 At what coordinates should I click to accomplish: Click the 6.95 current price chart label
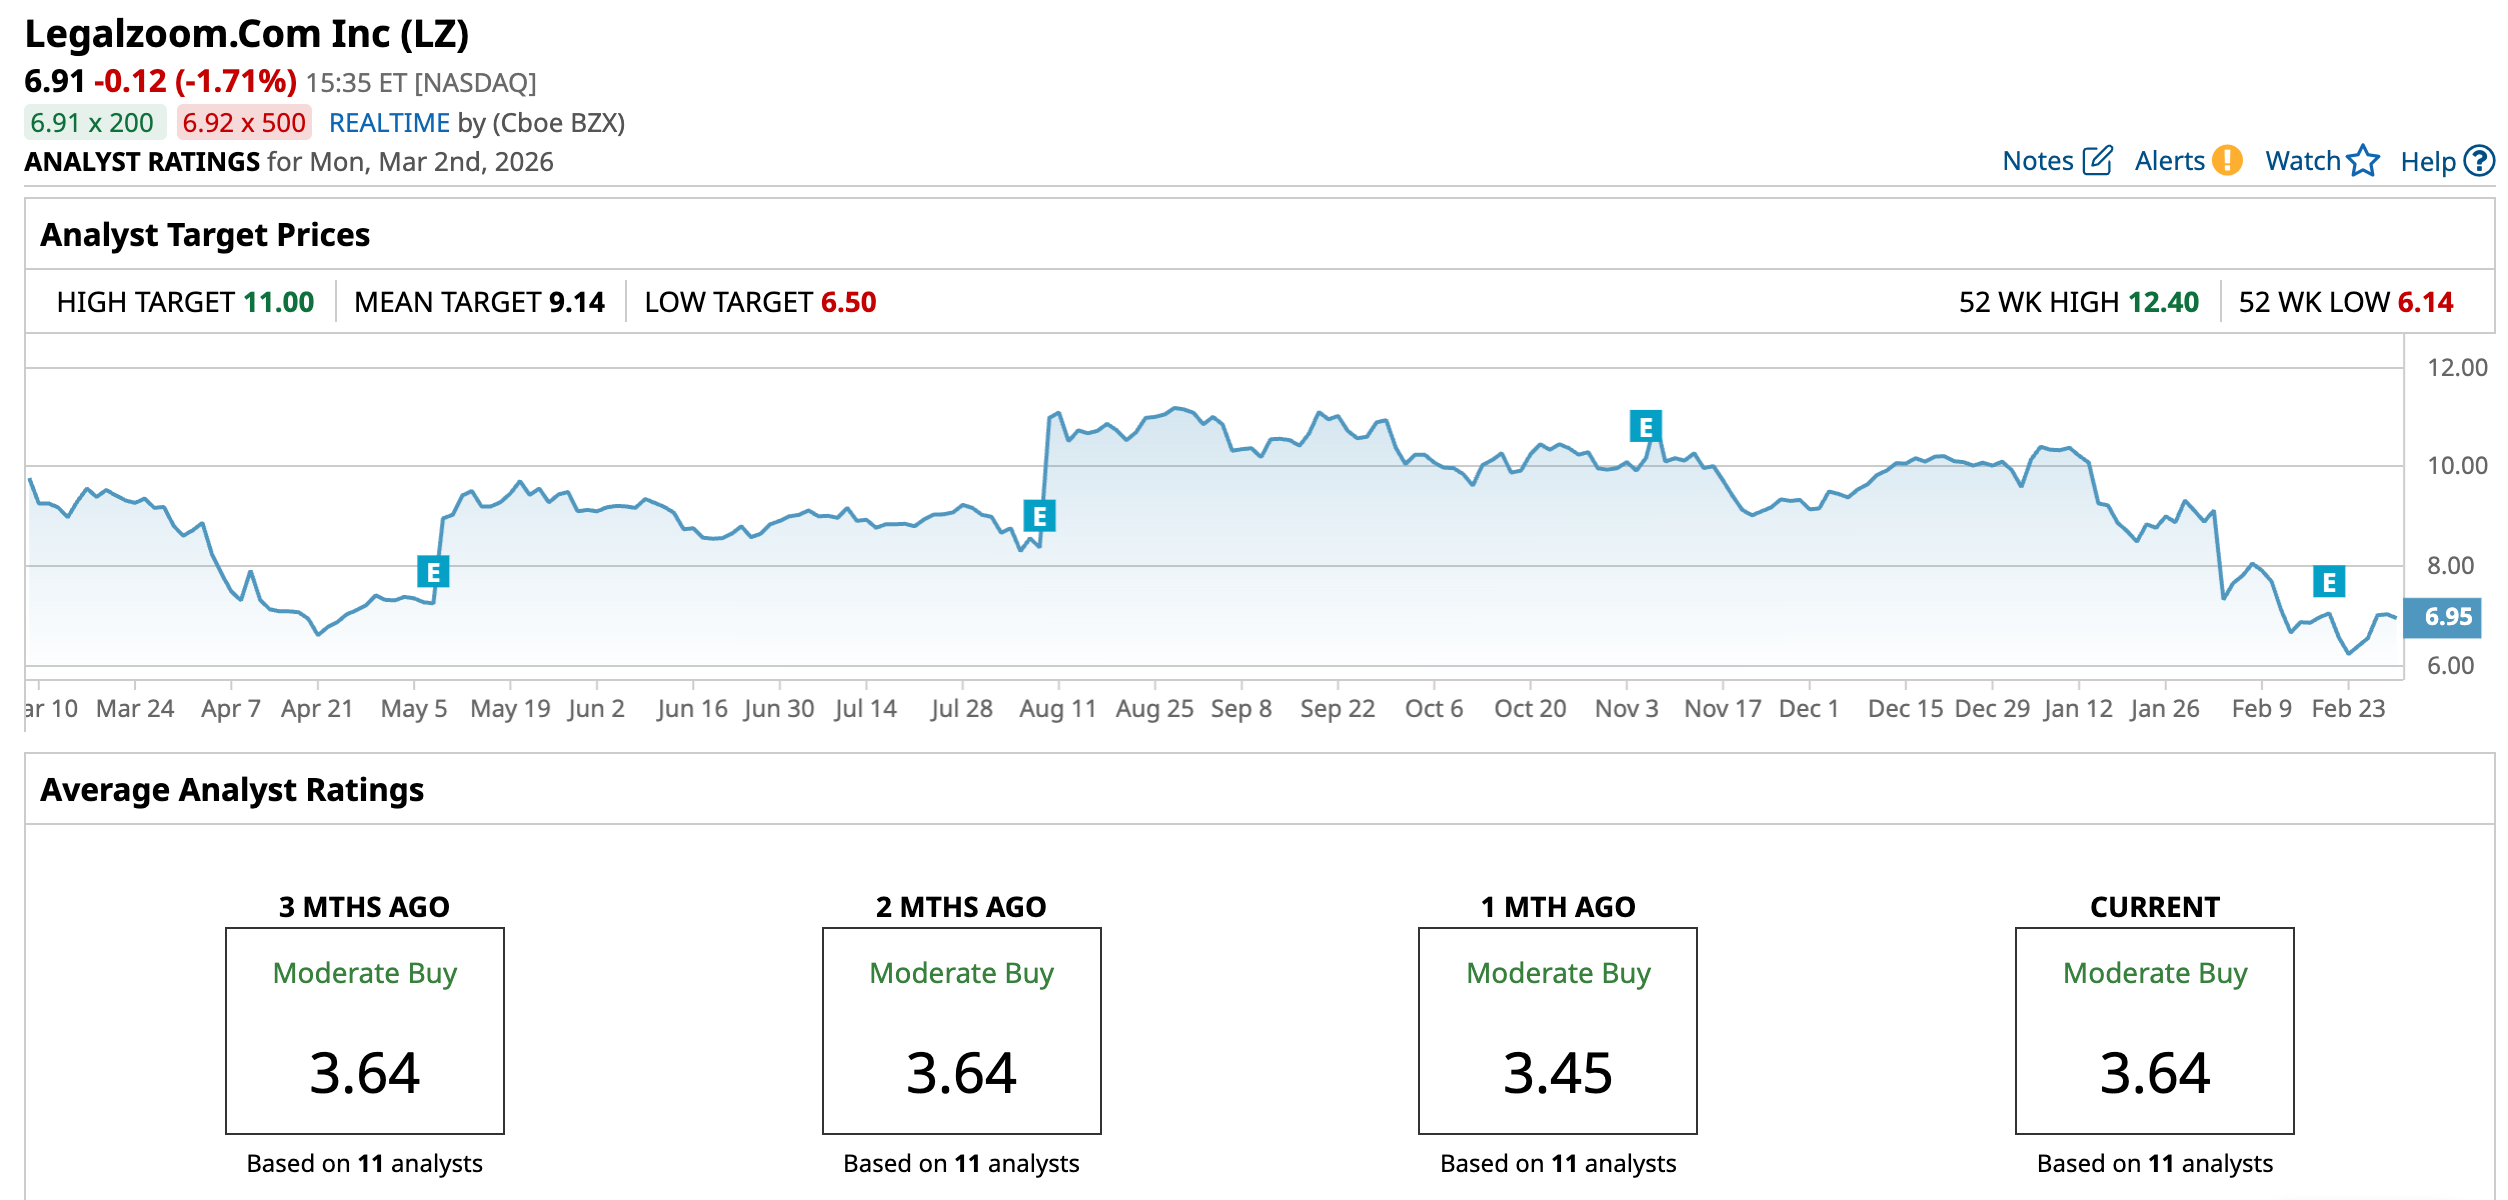tap(2447, 617)
